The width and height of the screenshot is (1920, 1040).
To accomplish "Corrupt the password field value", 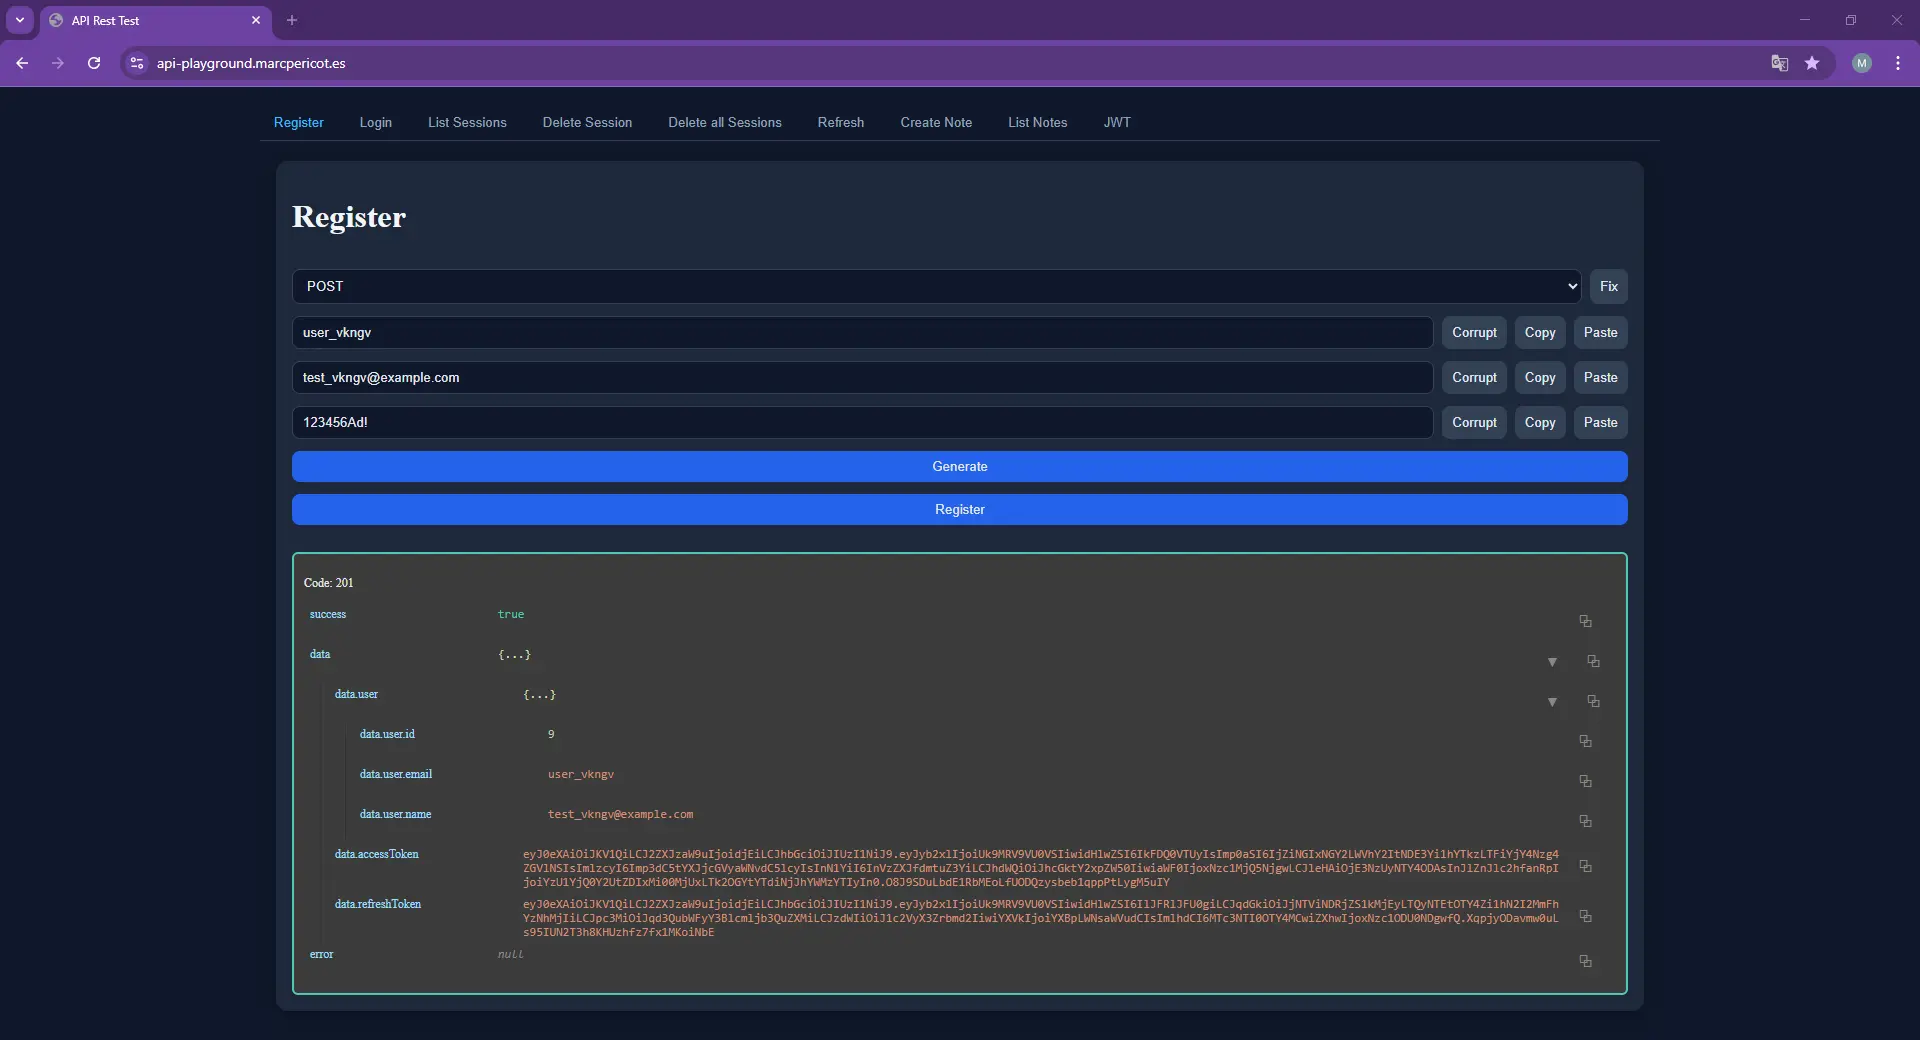I will click(1474, 422).
